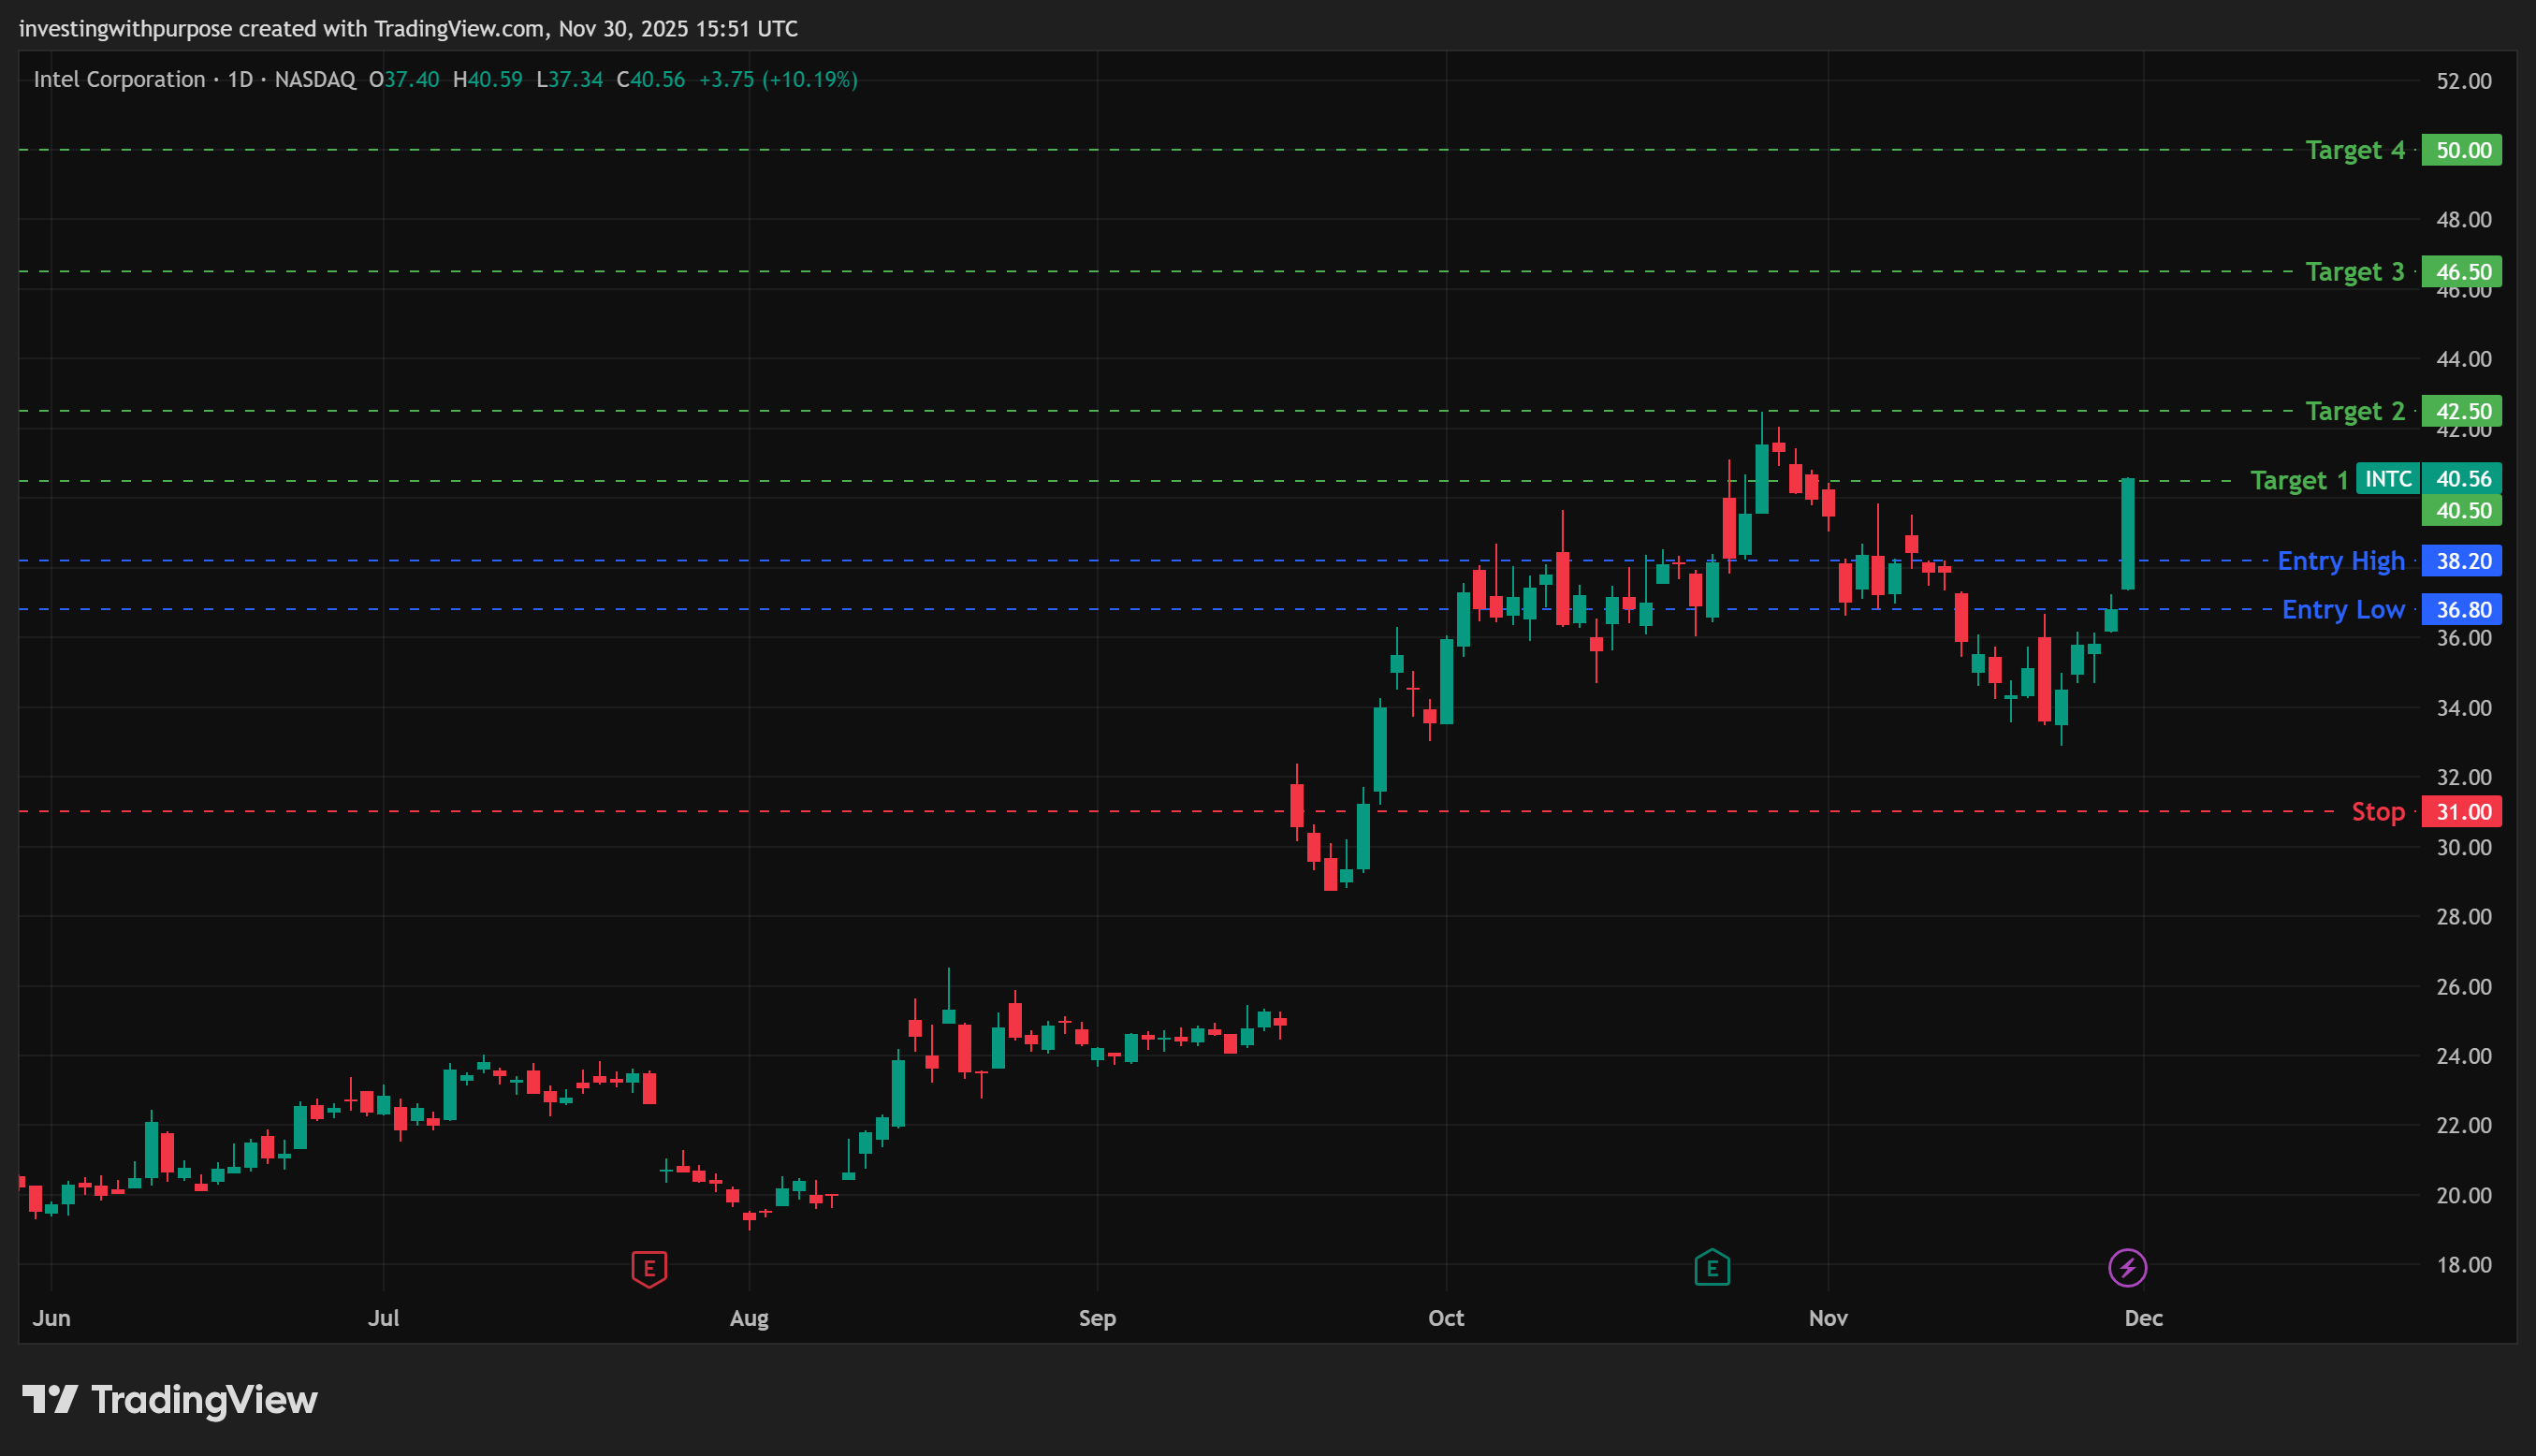
Task: Click the TradingView logo at bottom left
Action: click(x=170, y=1400)
